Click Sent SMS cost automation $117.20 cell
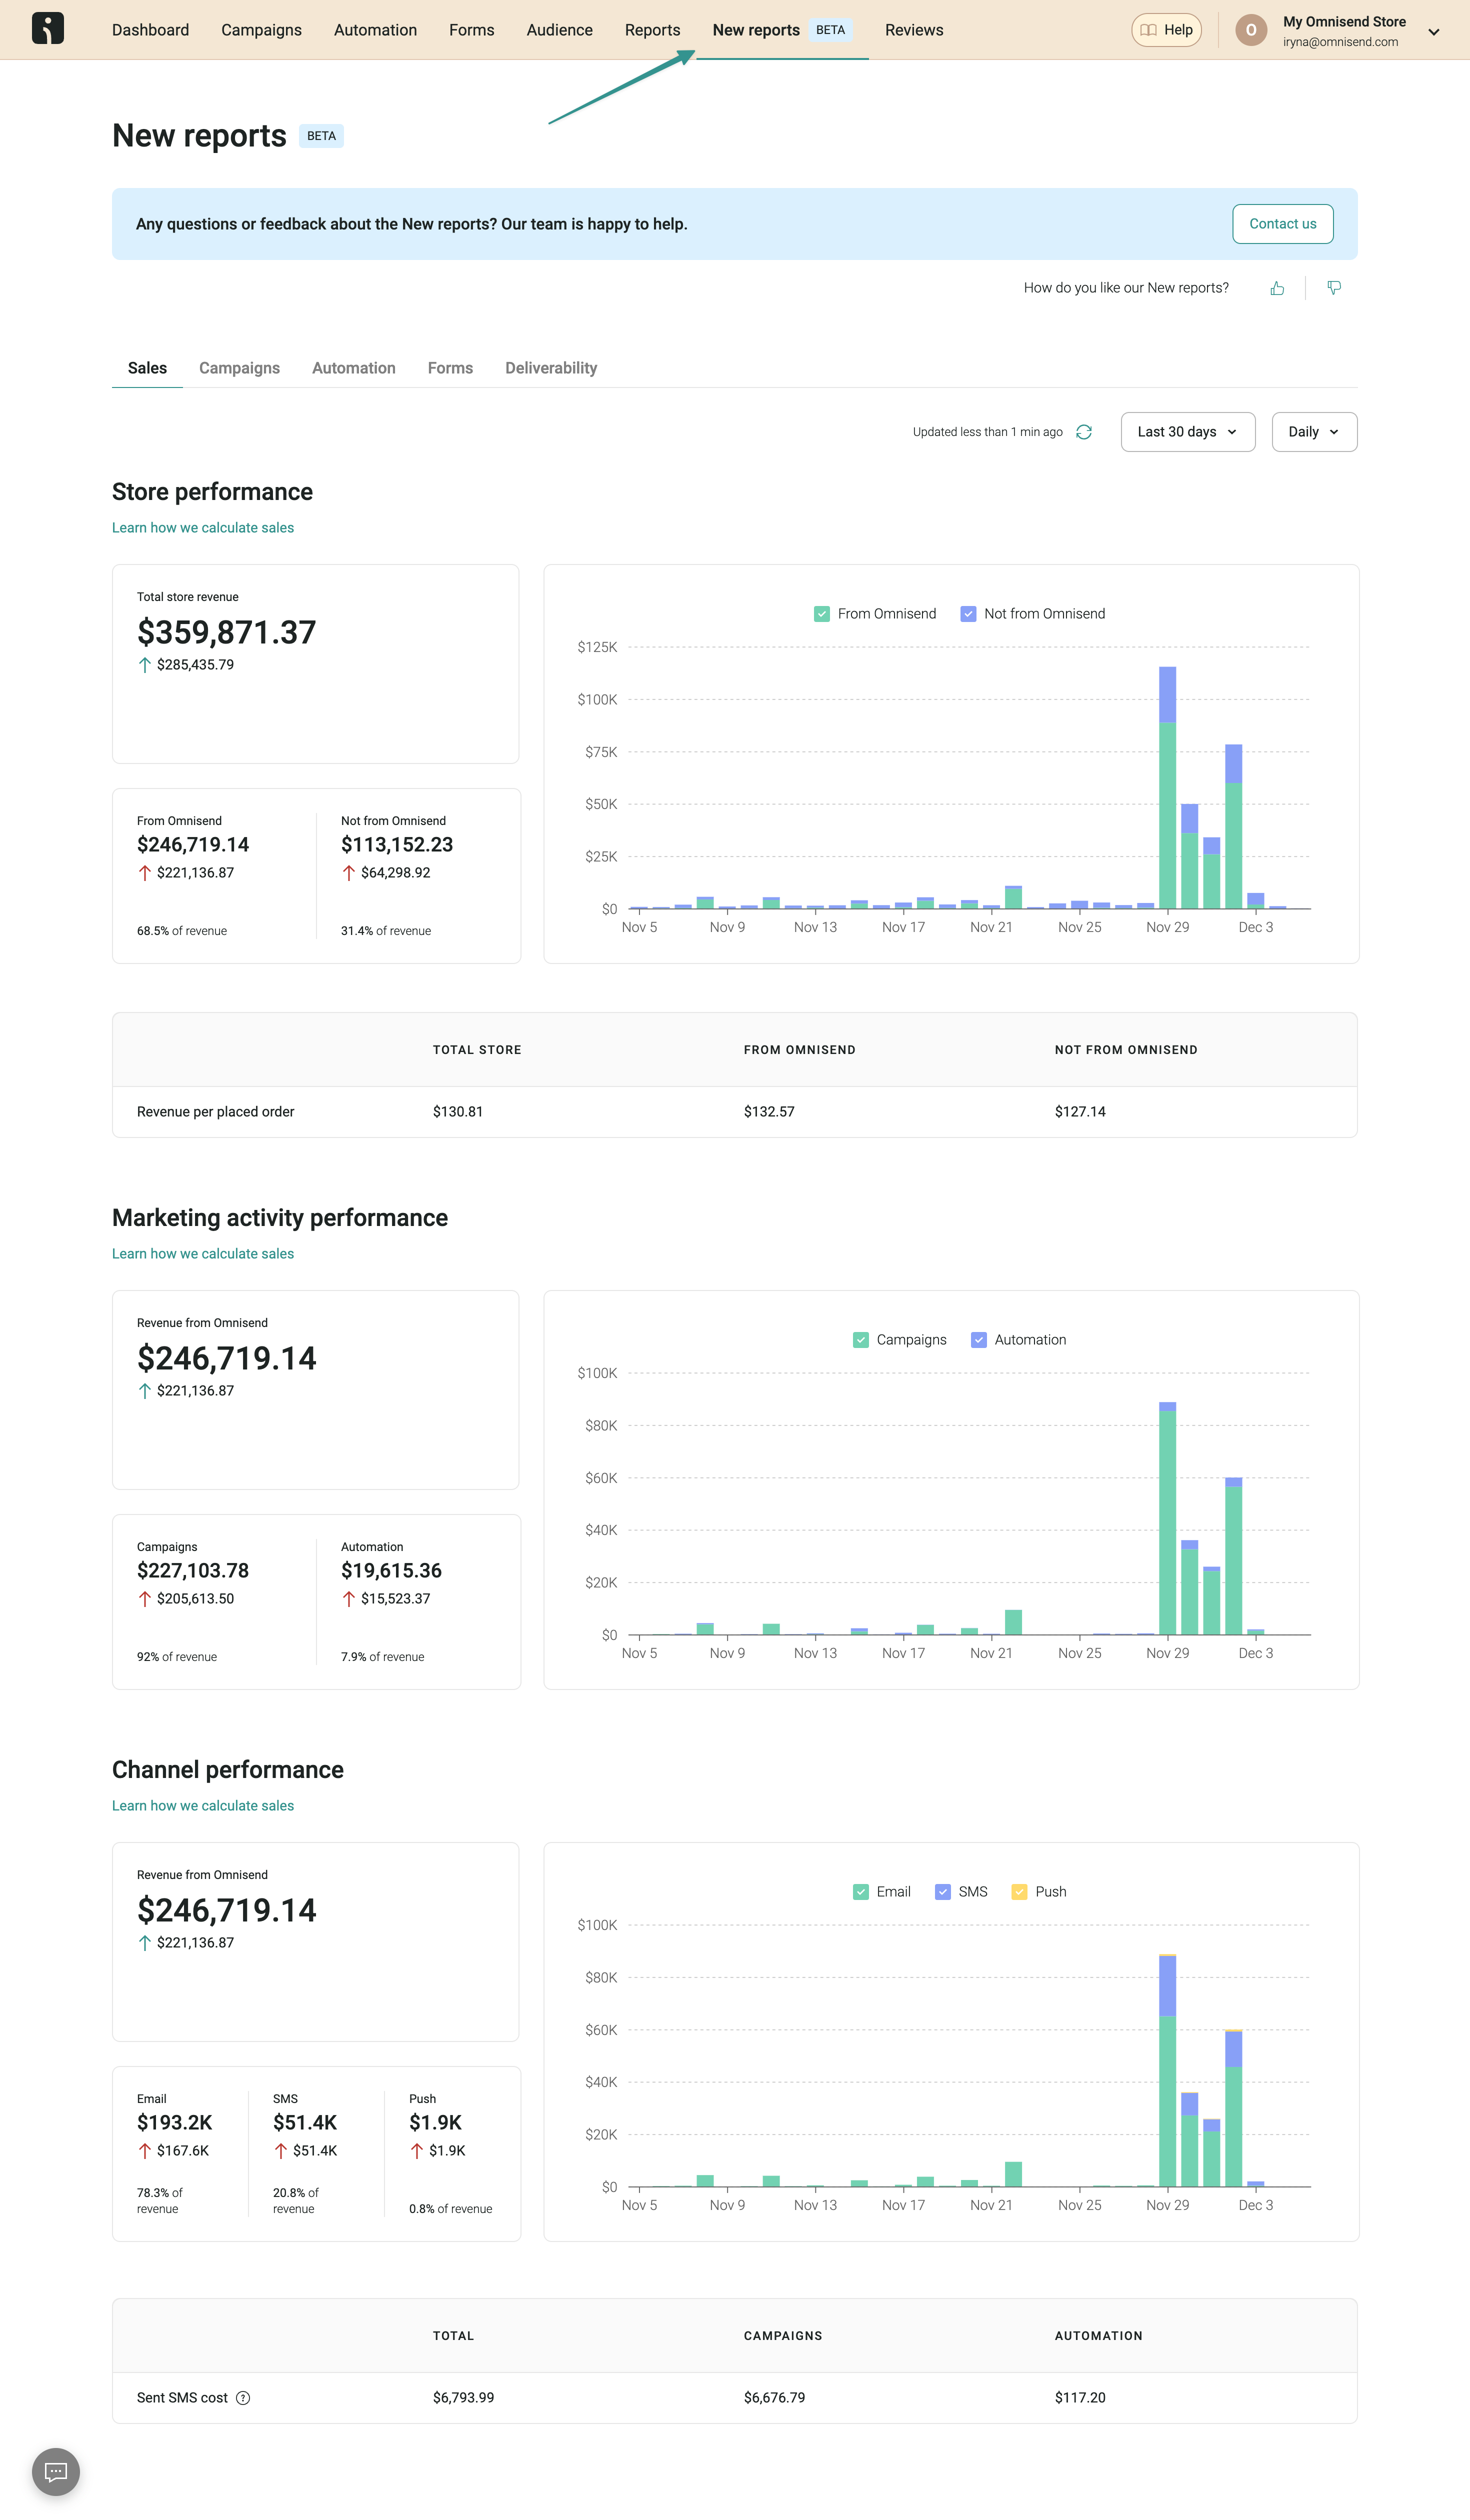The width and height of the screenshot is (1470, 2520). (x=1080, y=2398)
